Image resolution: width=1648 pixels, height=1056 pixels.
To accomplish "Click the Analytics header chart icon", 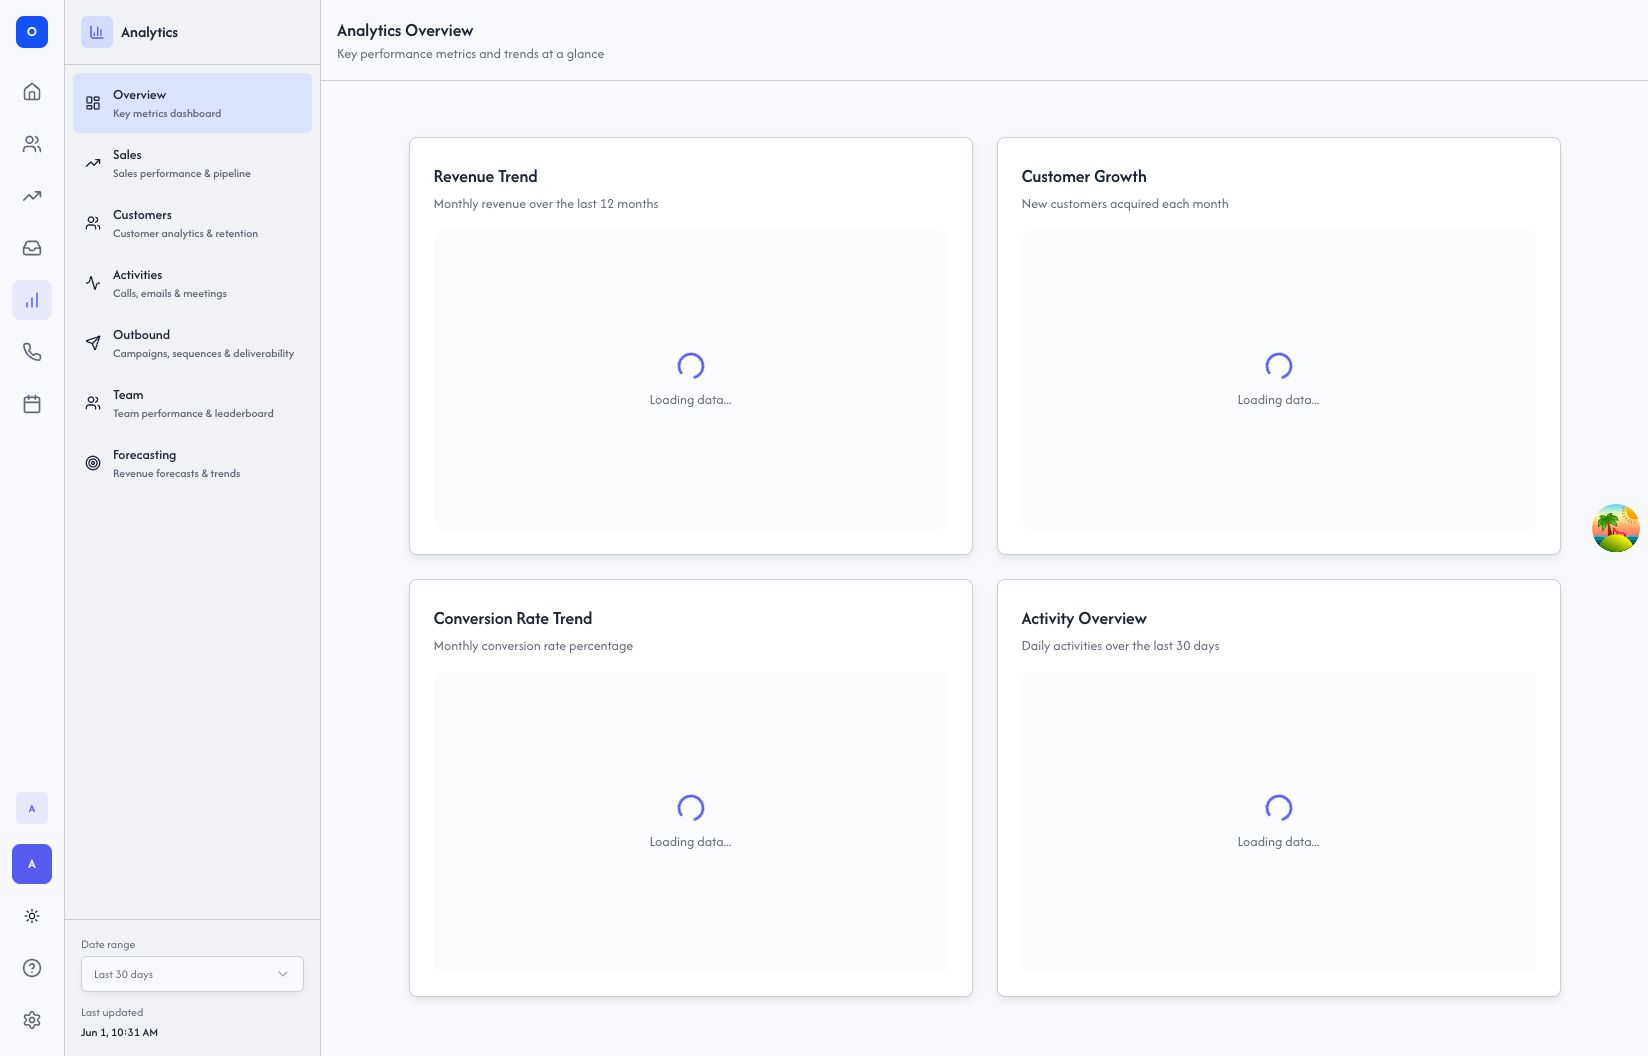I will tap(97, 32).
